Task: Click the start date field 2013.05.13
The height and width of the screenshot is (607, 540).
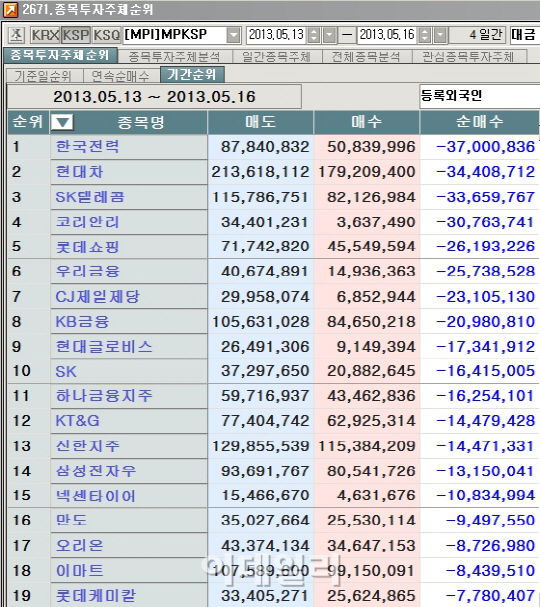Action: coord(276,35)
